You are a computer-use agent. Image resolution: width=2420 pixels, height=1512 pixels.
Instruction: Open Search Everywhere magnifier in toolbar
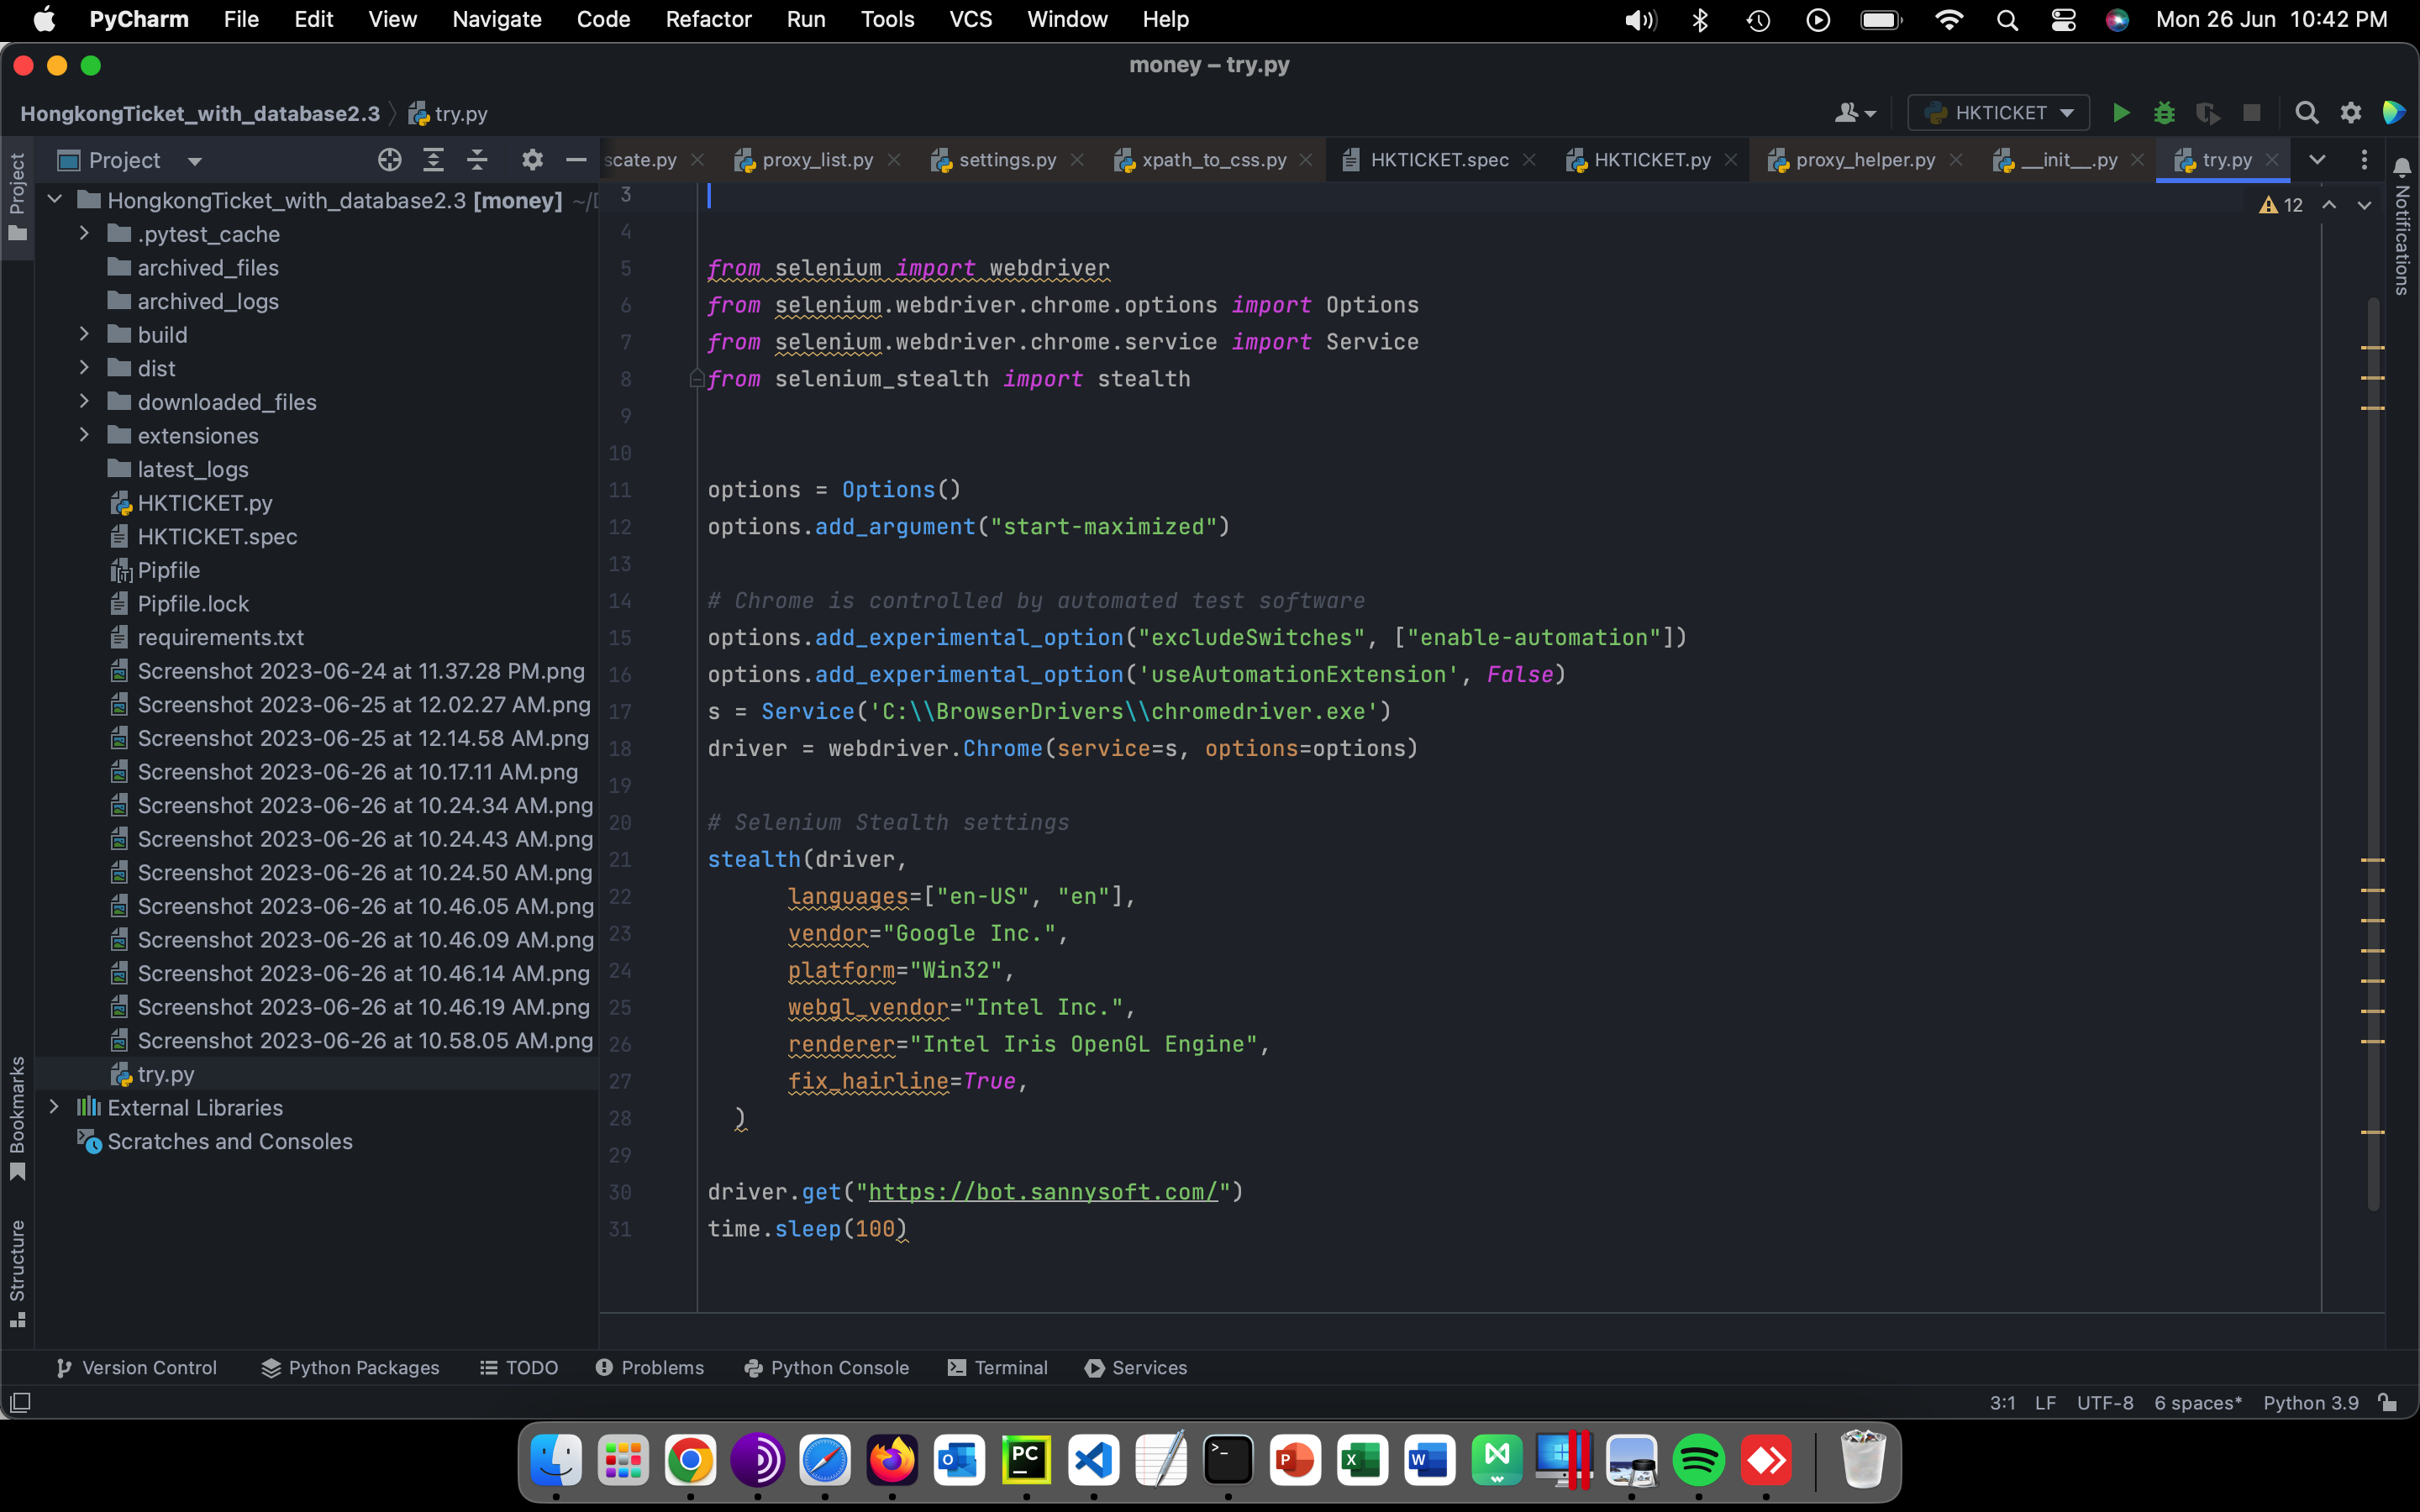coord(2306,113)
